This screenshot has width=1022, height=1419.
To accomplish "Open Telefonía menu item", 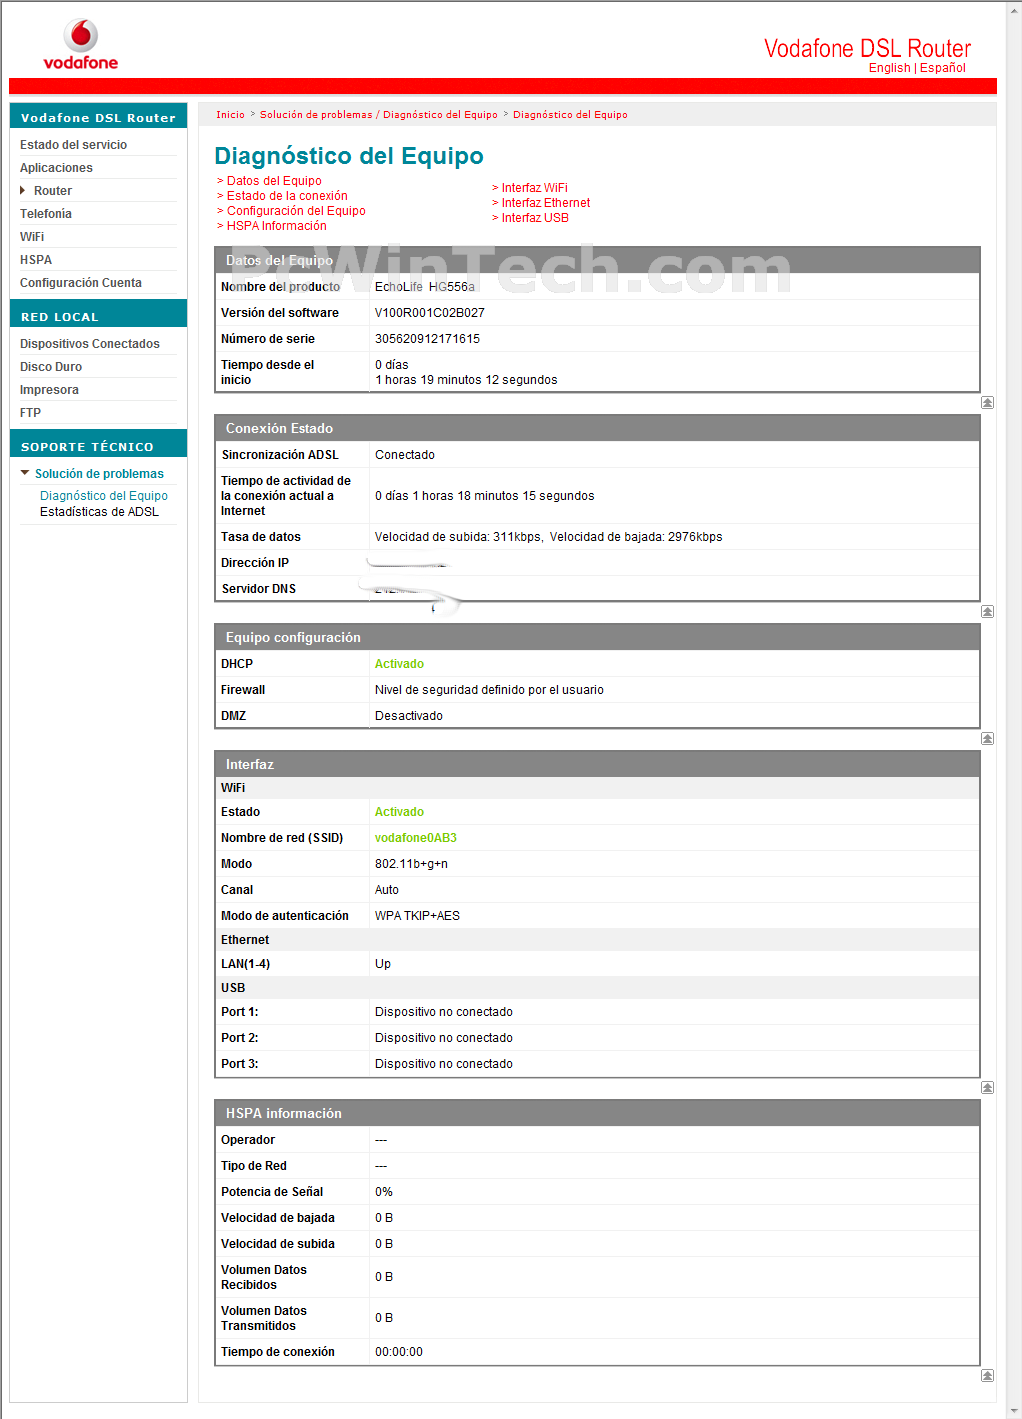I will 46,214.
